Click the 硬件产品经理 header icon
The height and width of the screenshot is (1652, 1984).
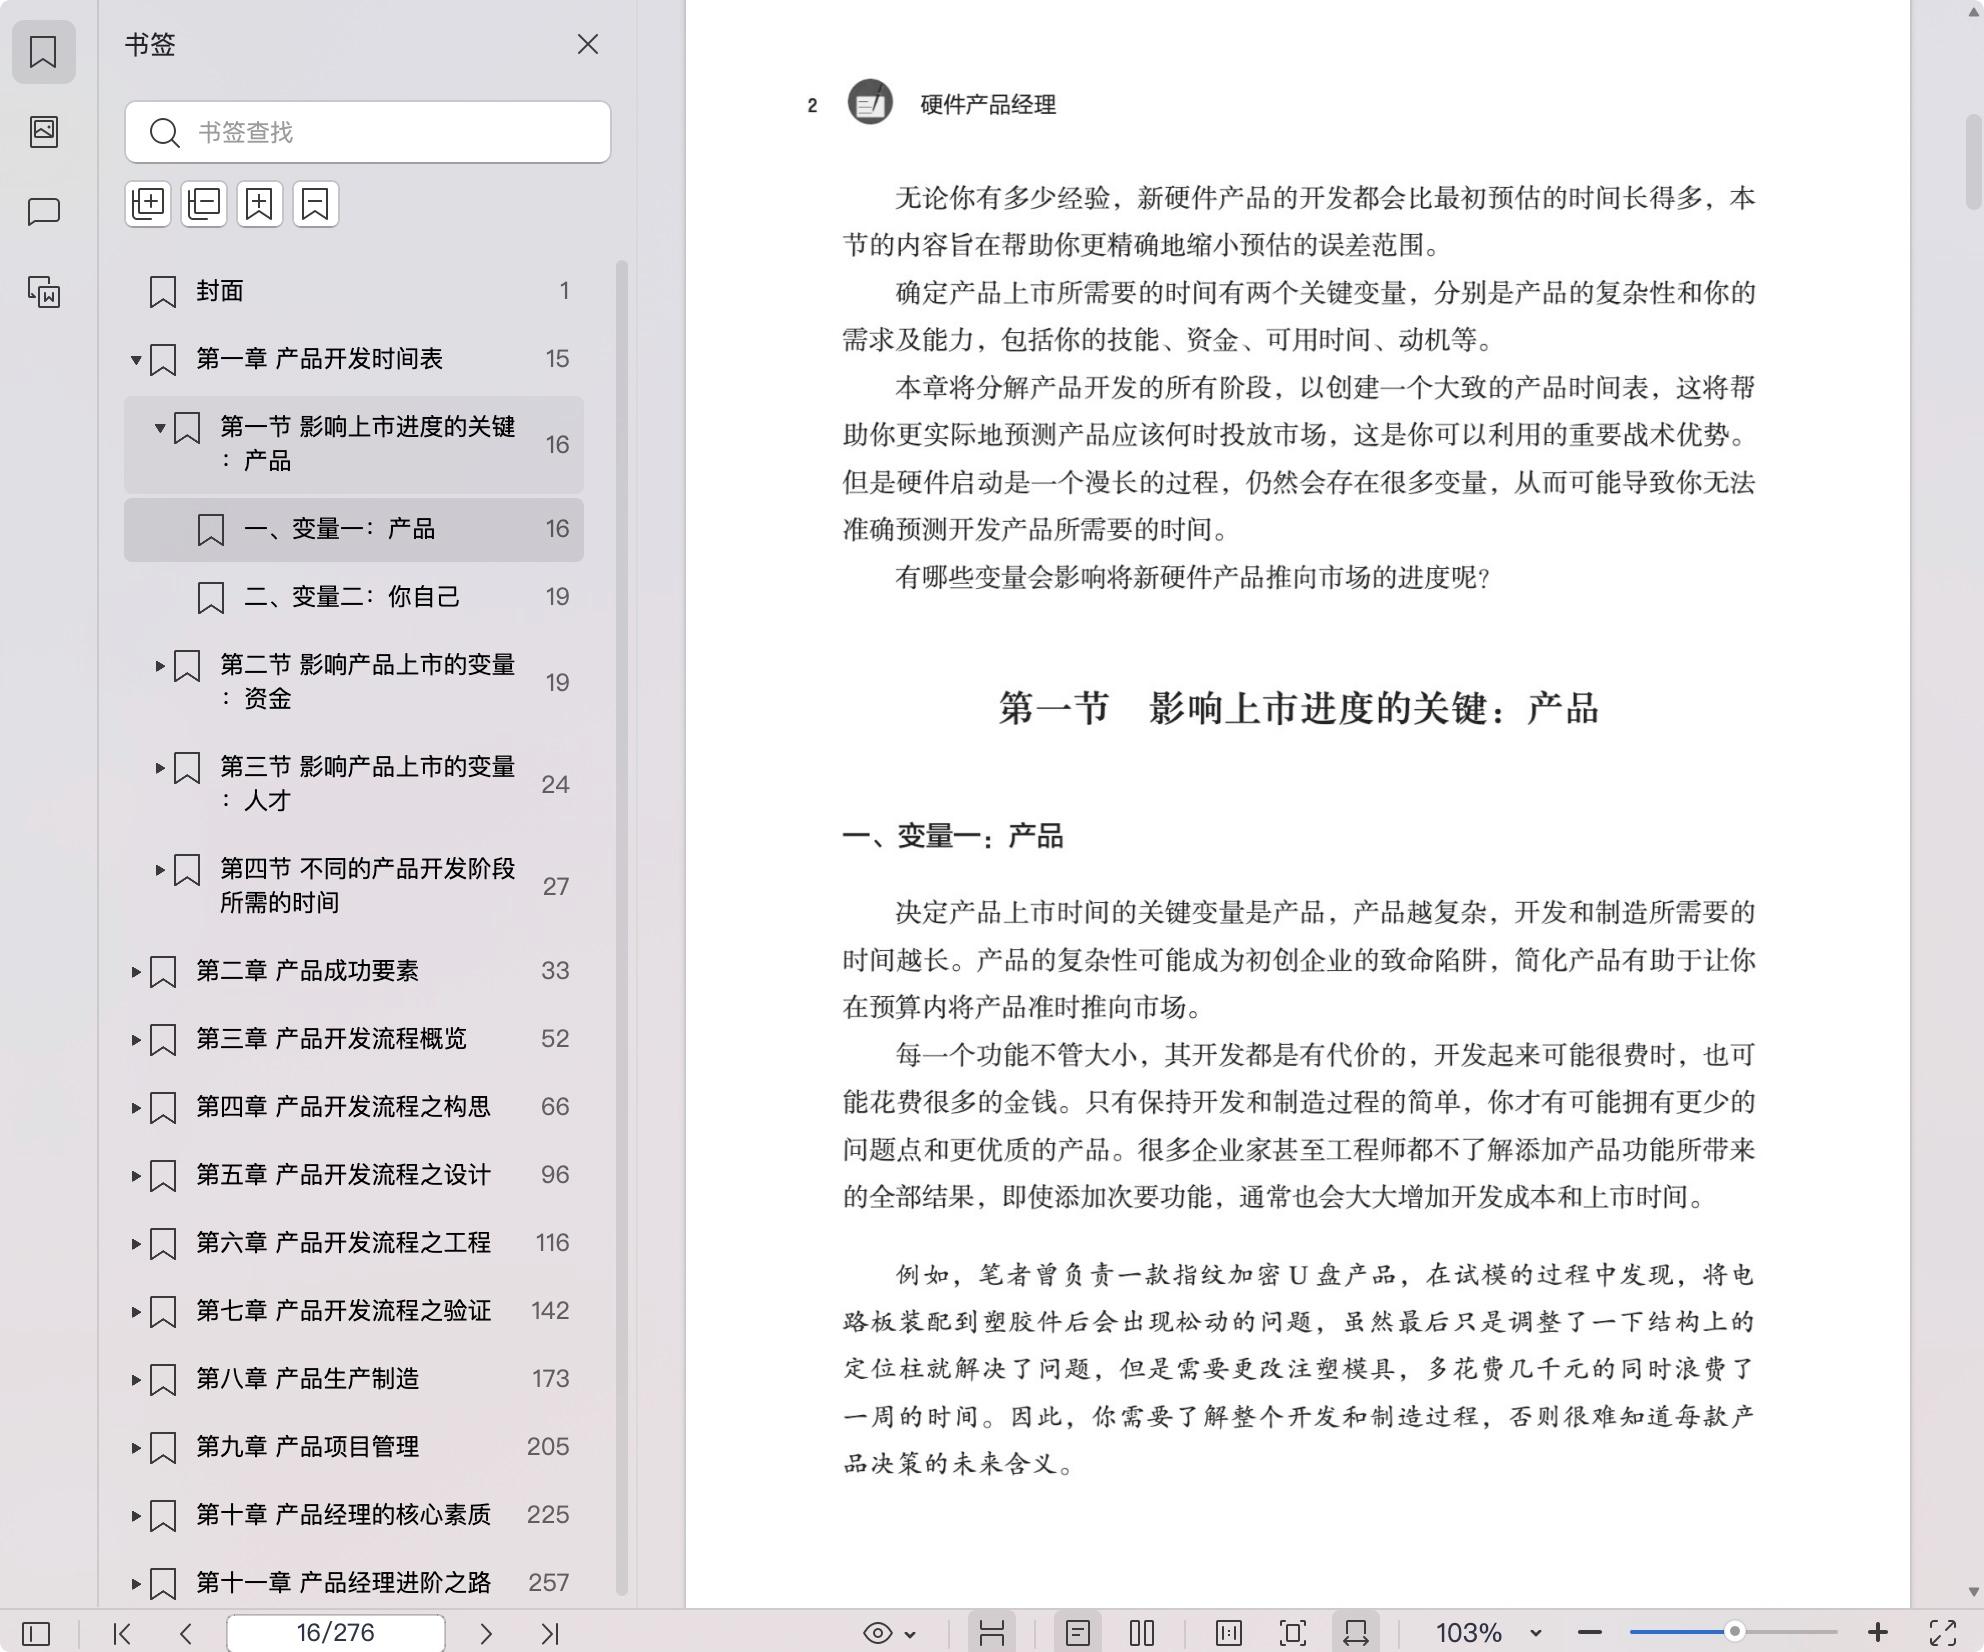pos(870,102)
